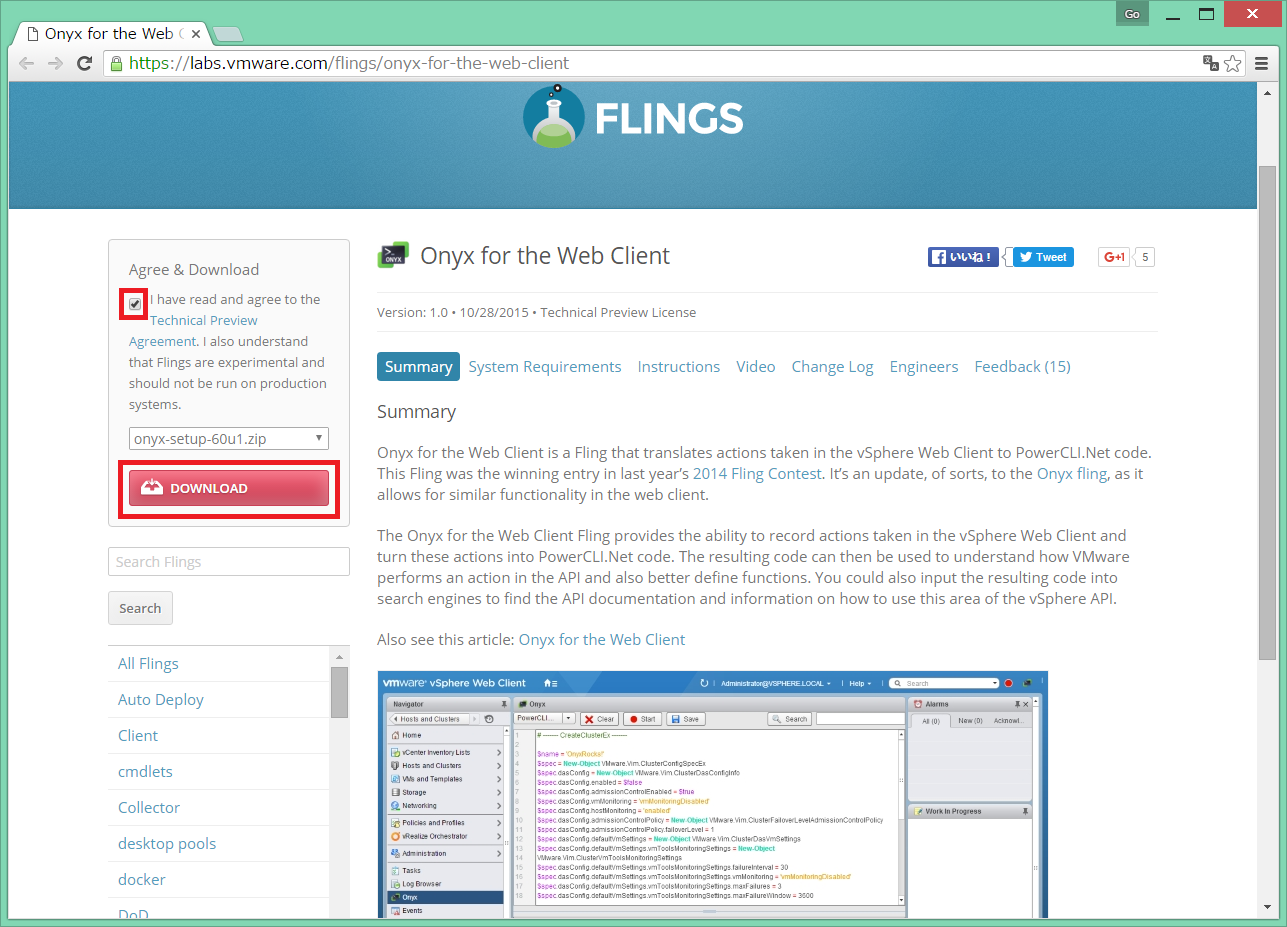Open a new tab button
Screen dimensions: 1287x927
click(x=227, y=34)
